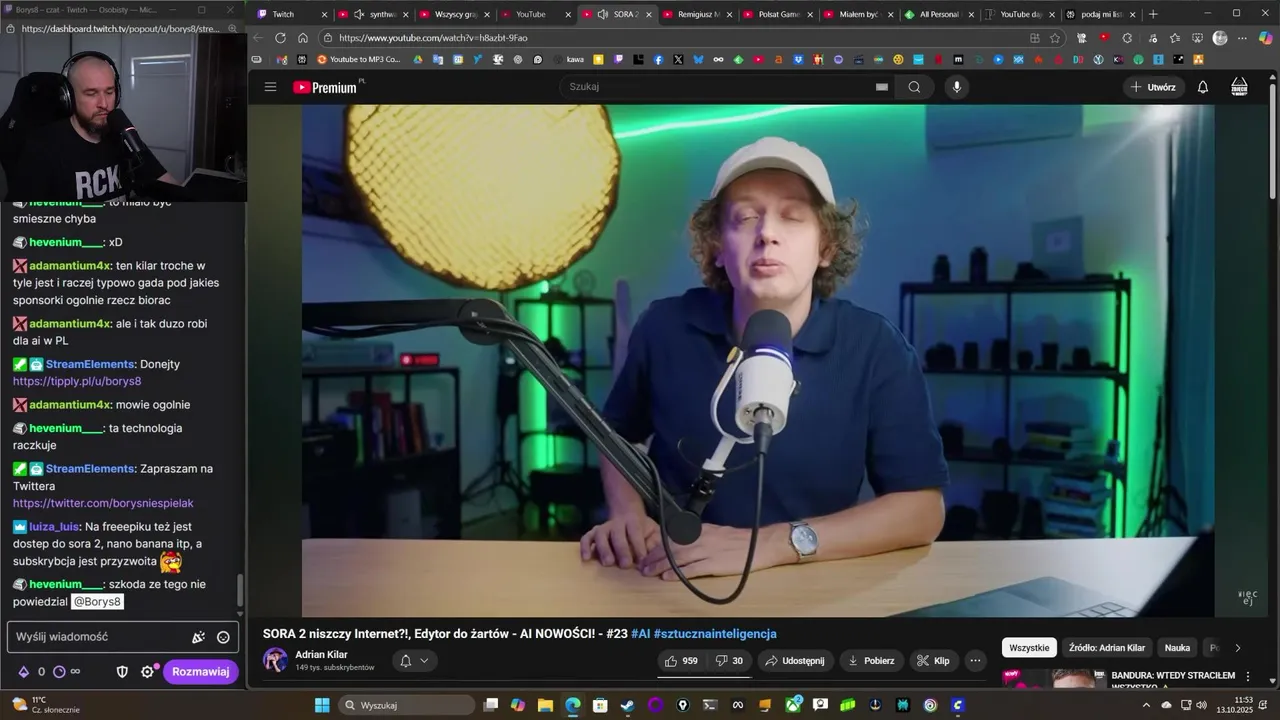This screenshot has width=1280, height=720.
Task: Open YouTube account avatar menu
Action: tap(1239, 87)
